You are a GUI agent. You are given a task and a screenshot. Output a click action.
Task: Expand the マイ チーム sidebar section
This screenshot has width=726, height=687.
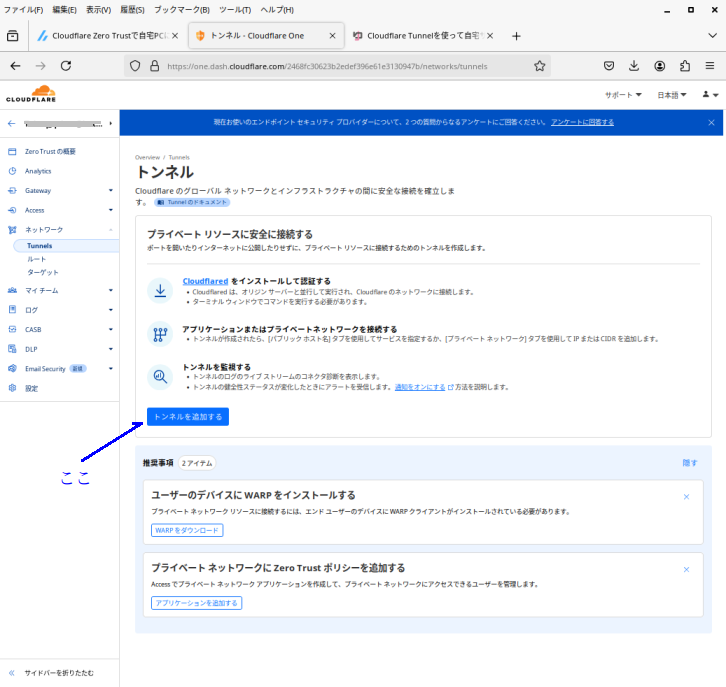(111, 290)
